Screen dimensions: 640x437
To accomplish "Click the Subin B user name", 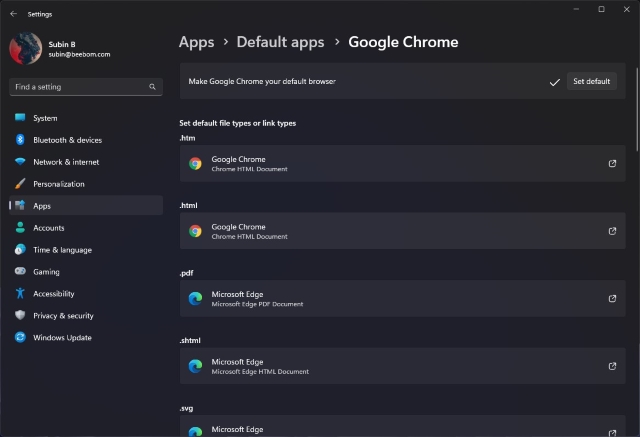I will click(x=62, y=44).
